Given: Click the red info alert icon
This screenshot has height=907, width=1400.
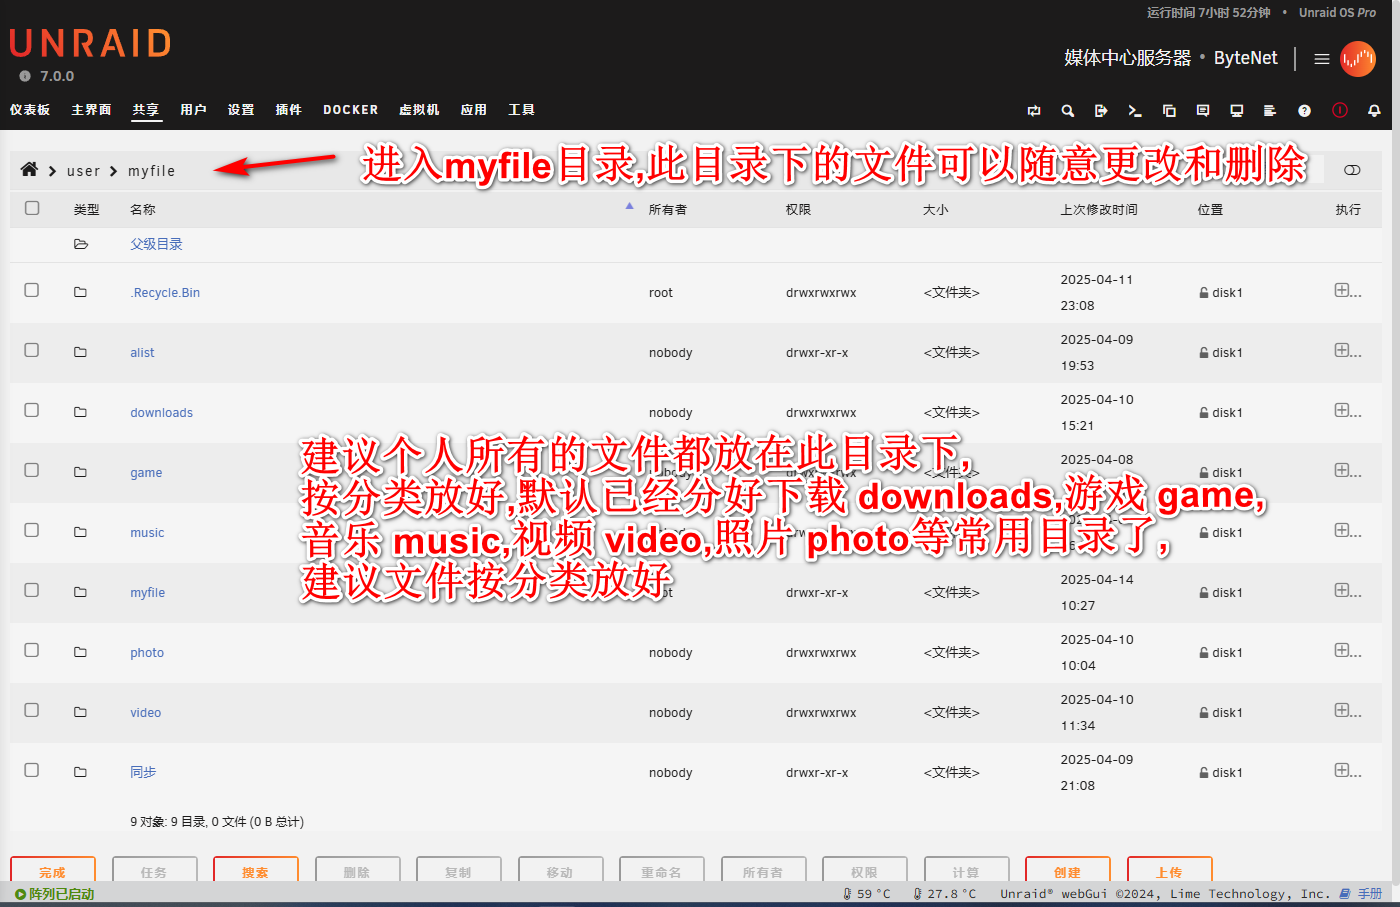Looking at the screenshot, I should click(x=1340, y=111).
